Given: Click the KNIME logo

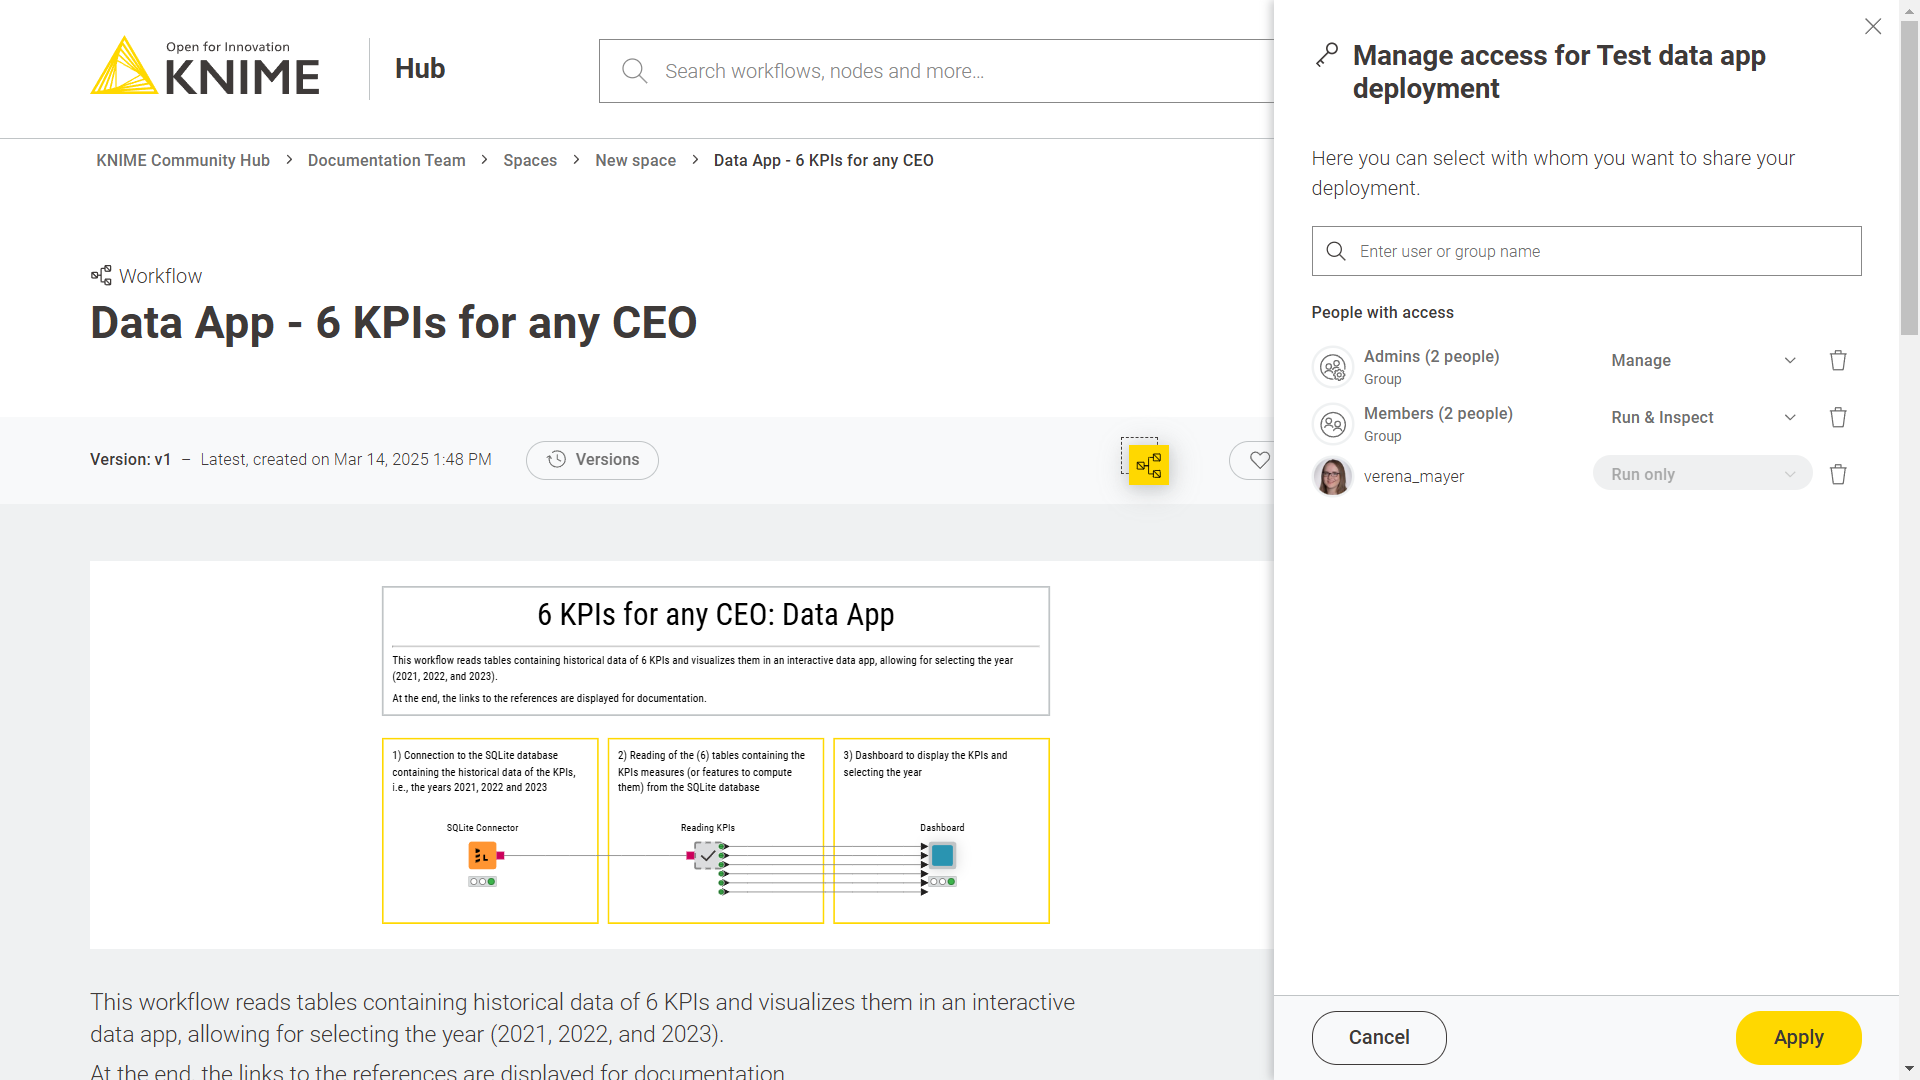Looking at the screenshot, I should 205,68.
